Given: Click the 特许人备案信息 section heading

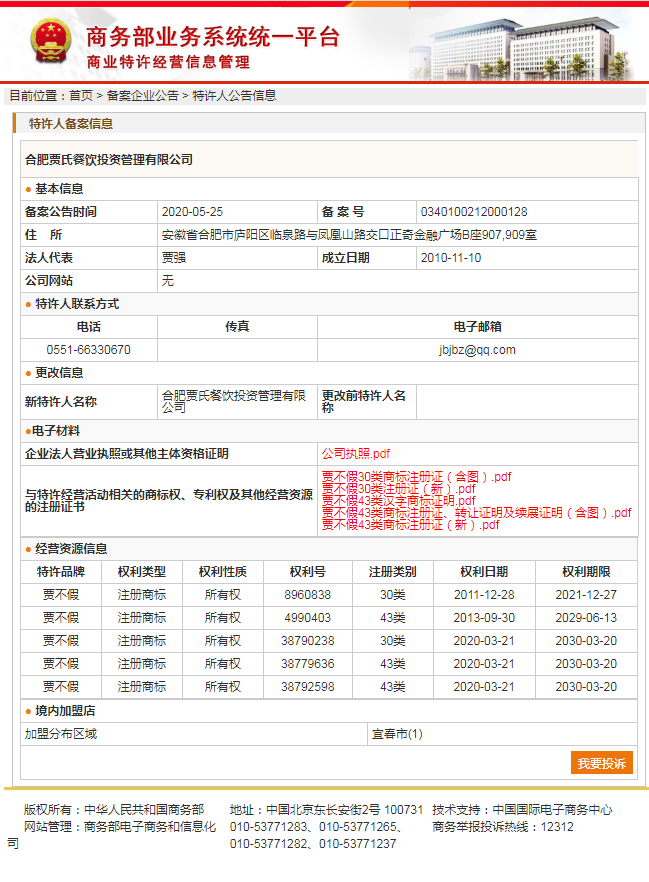Looking at the screenshot, I should click(x=71, y=124).
